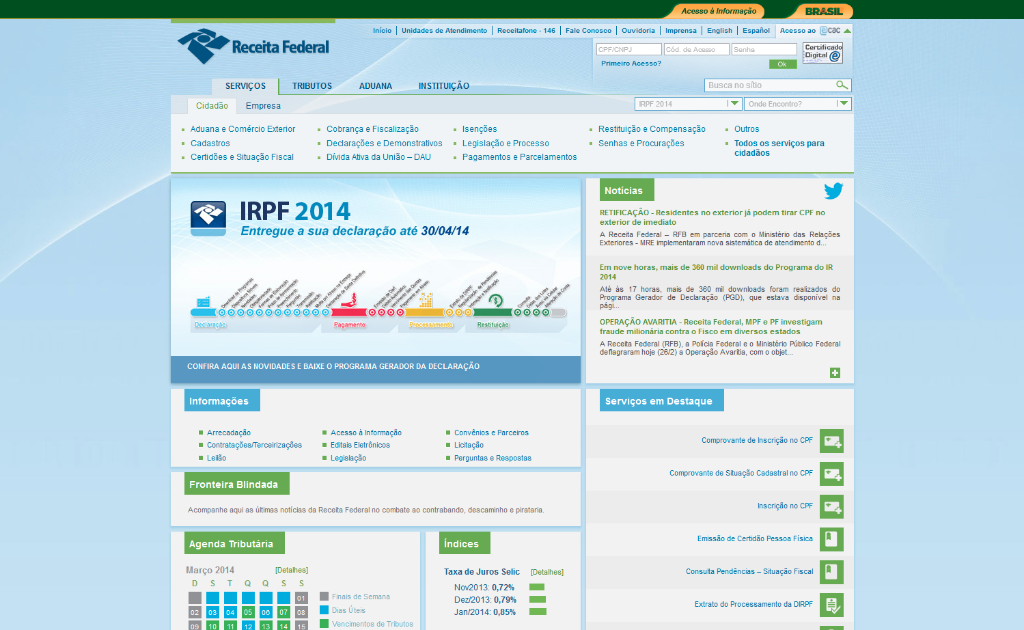Open Perguntas e Respostas link
This screenshot has width=1024, height=630.
click(492, 458)
